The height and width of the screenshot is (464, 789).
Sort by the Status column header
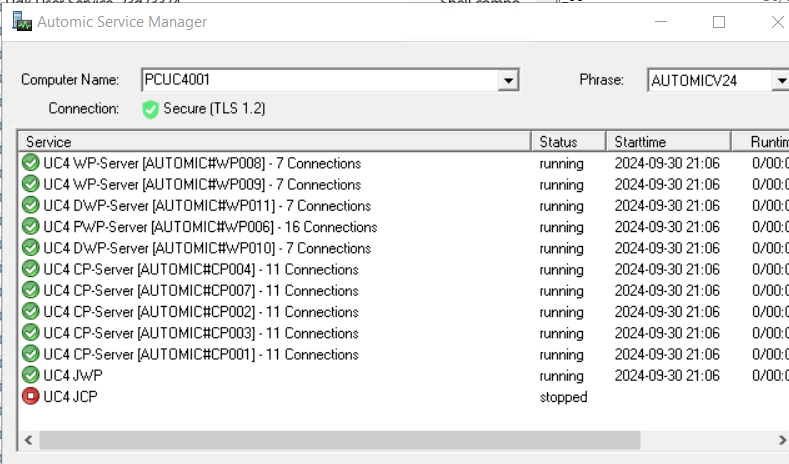click(x=569, y=141)
